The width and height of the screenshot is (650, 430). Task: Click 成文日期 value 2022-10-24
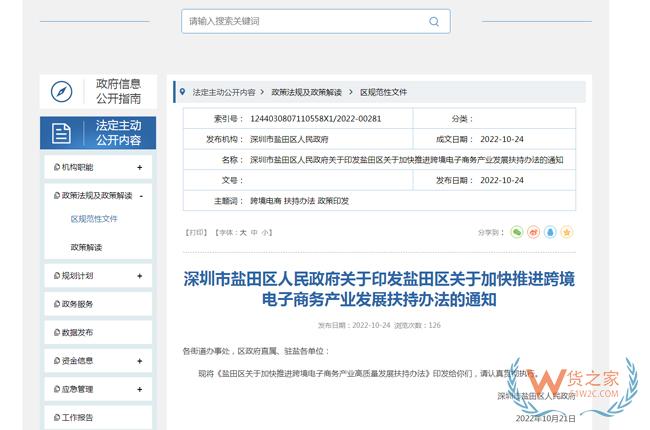502,139
